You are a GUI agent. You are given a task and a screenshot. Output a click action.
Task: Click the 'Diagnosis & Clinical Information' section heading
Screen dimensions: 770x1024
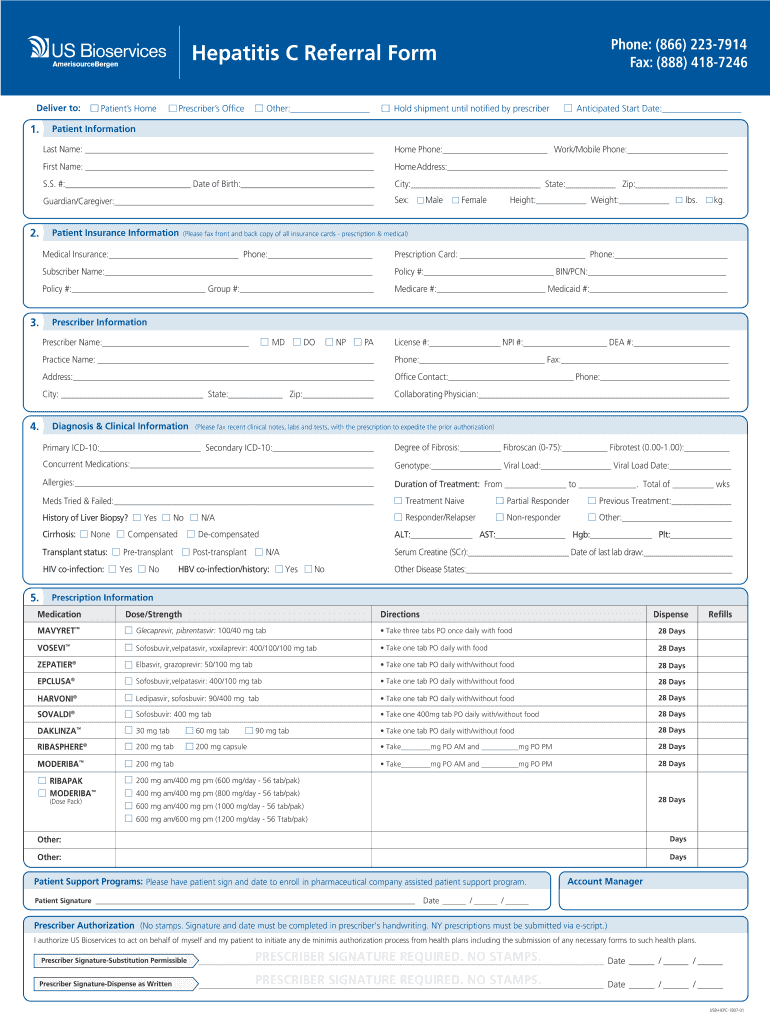pyautogui.click(x=120, y=426)
